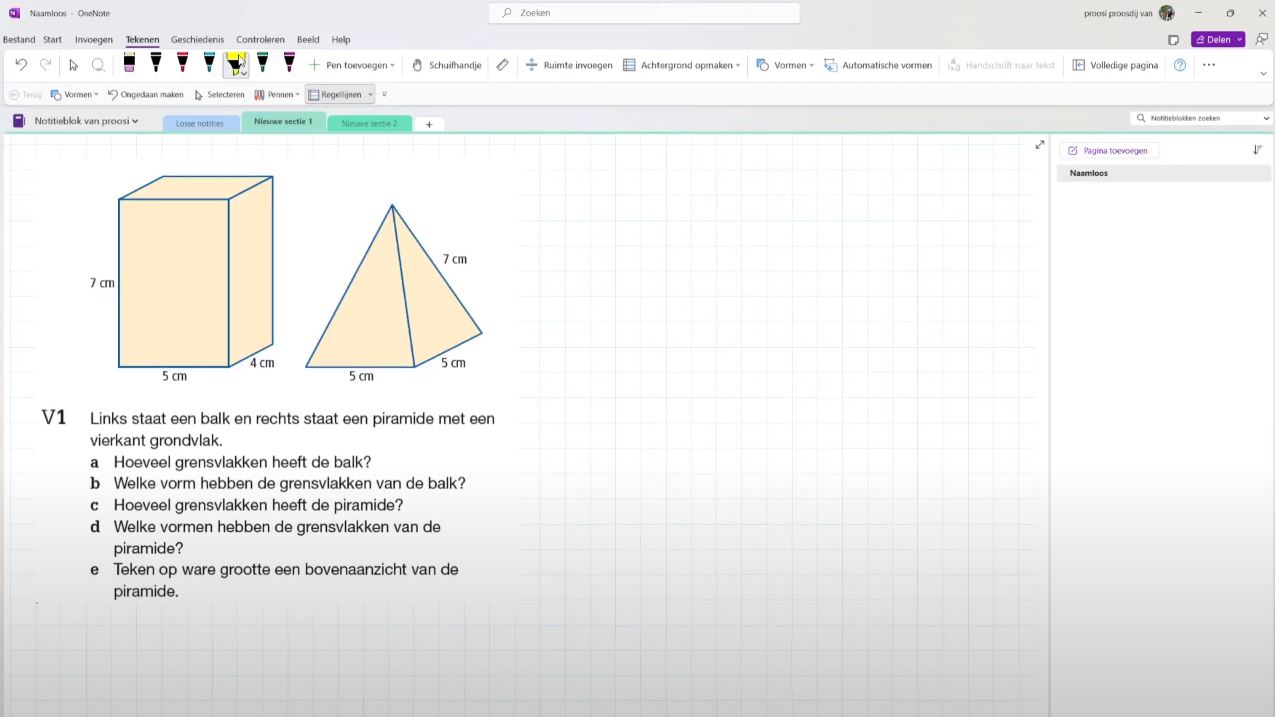The image size is (1275, 717).
Task: Switch to the Start tab
Action: pyautogui.click(x=53, y=40)
